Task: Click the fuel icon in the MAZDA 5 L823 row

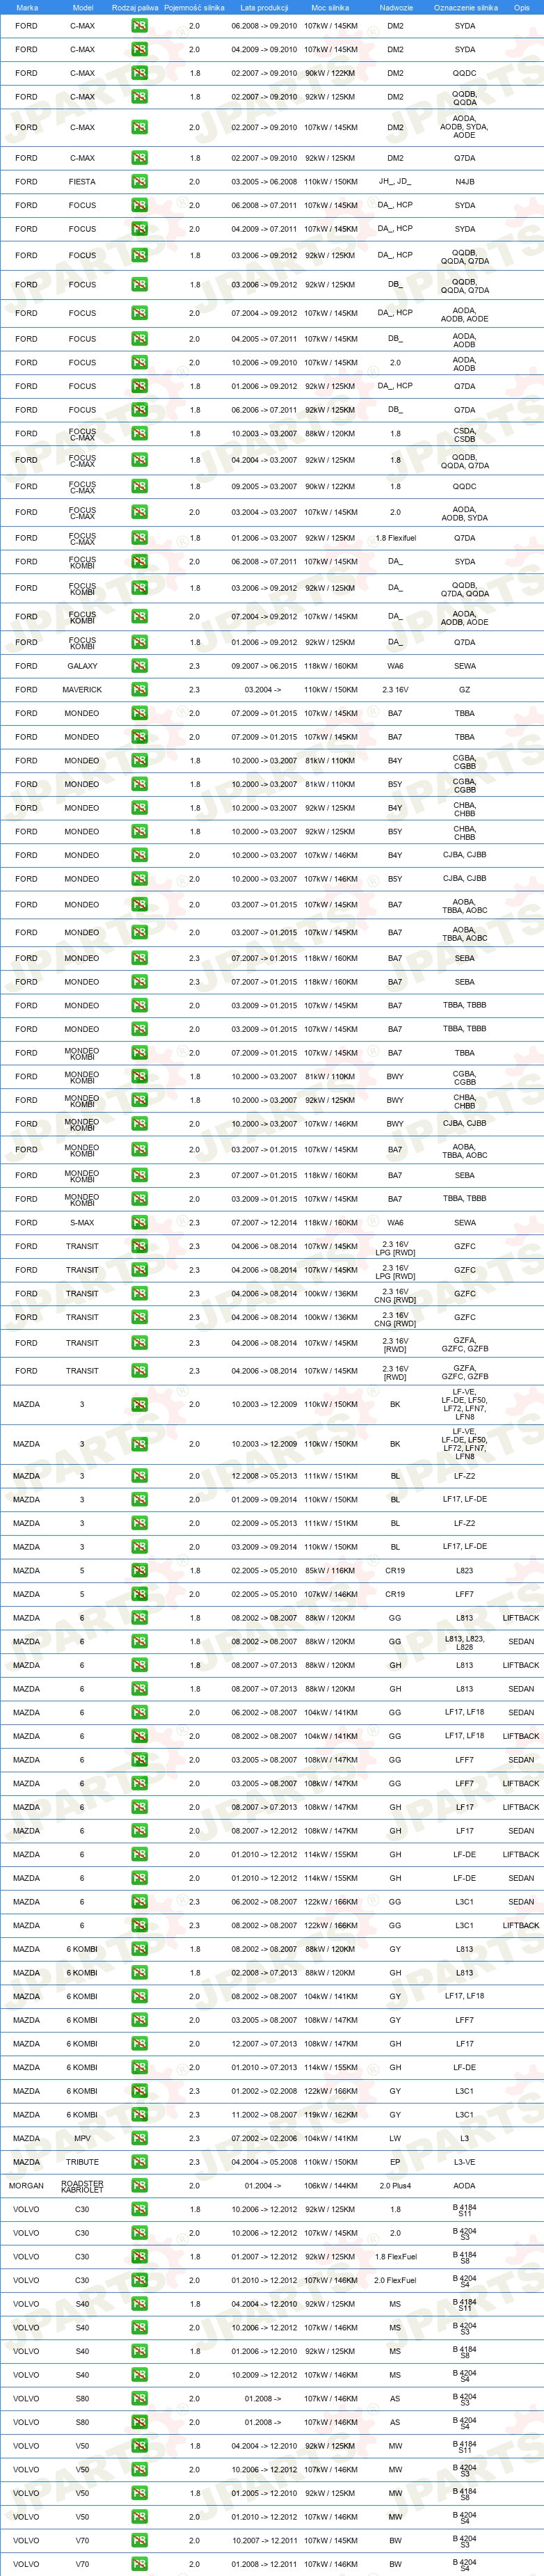Action: click(x=139, y=1571)
